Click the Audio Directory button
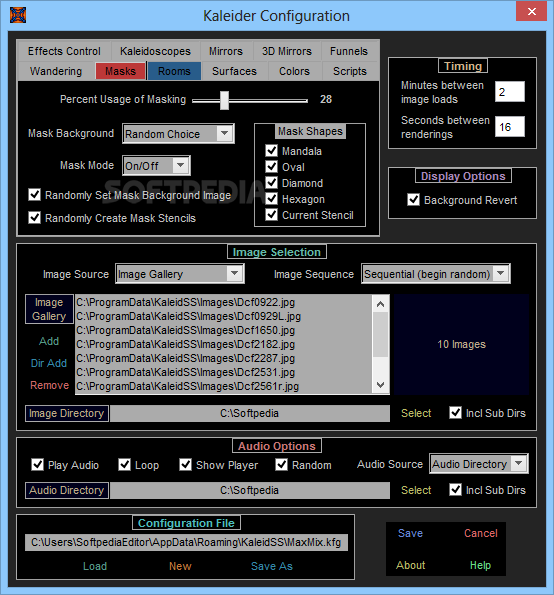The width and height of the screenshot is (554, 595). (67, 490)
